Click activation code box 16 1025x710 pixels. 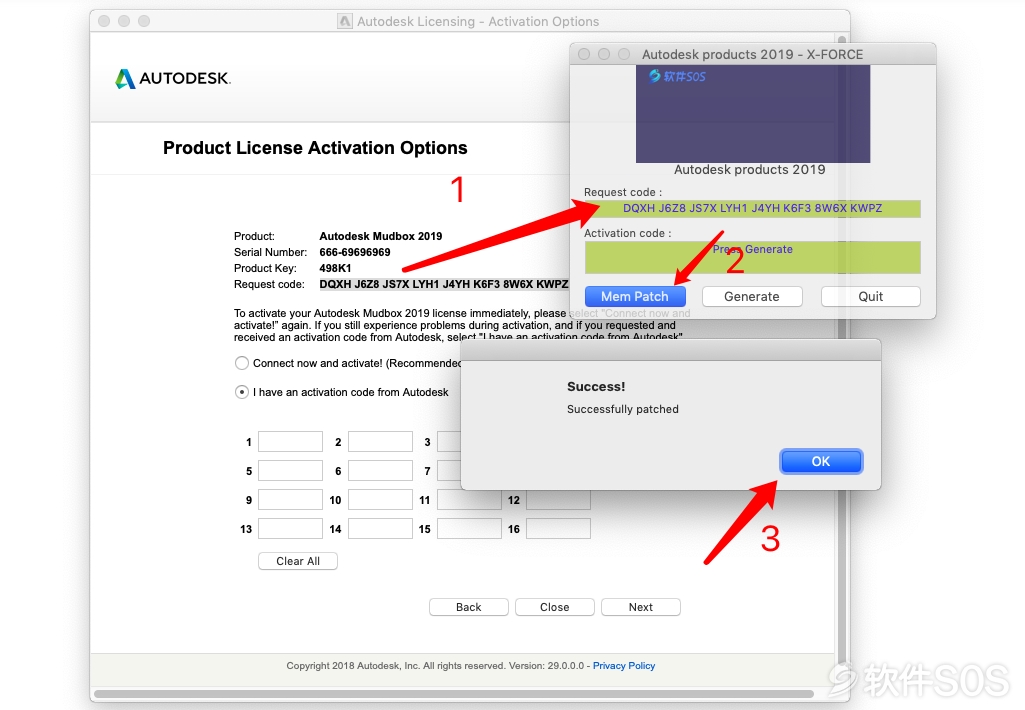(x=559, y=528)
